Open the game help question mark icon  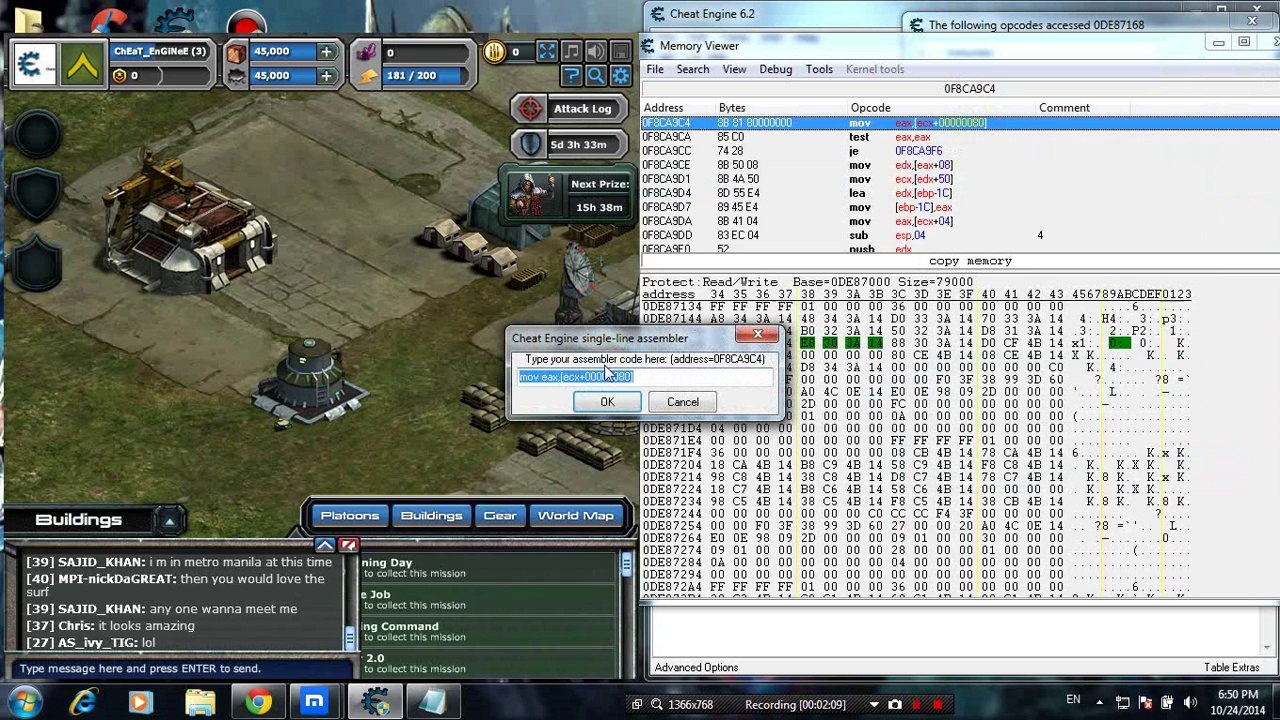pos(571,76)
